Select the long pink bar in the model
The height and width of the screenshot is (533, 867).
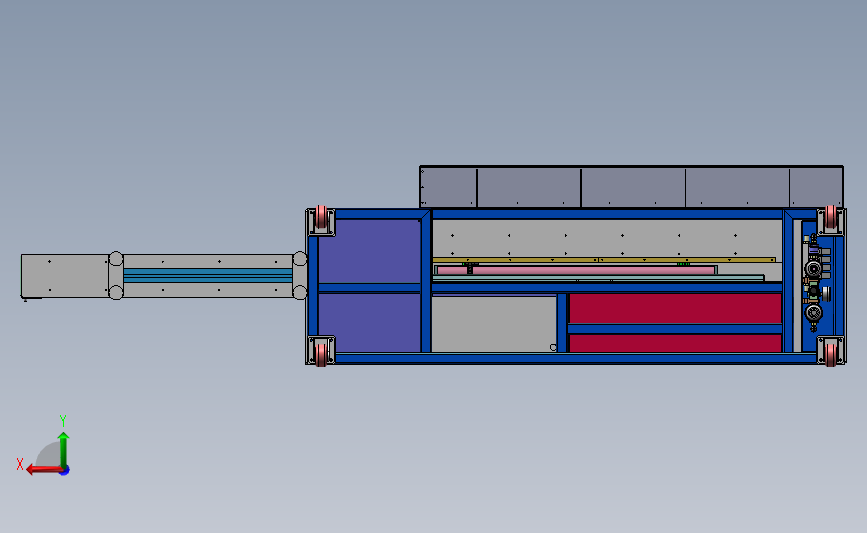point(576,270)
